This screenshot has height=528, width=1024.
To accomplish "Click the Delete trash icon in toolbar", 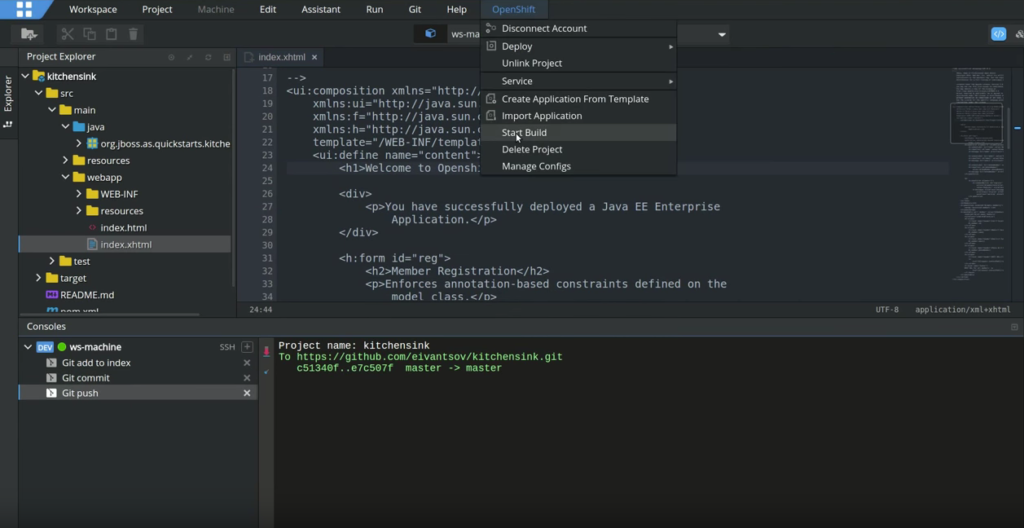I will pos(133,34).
